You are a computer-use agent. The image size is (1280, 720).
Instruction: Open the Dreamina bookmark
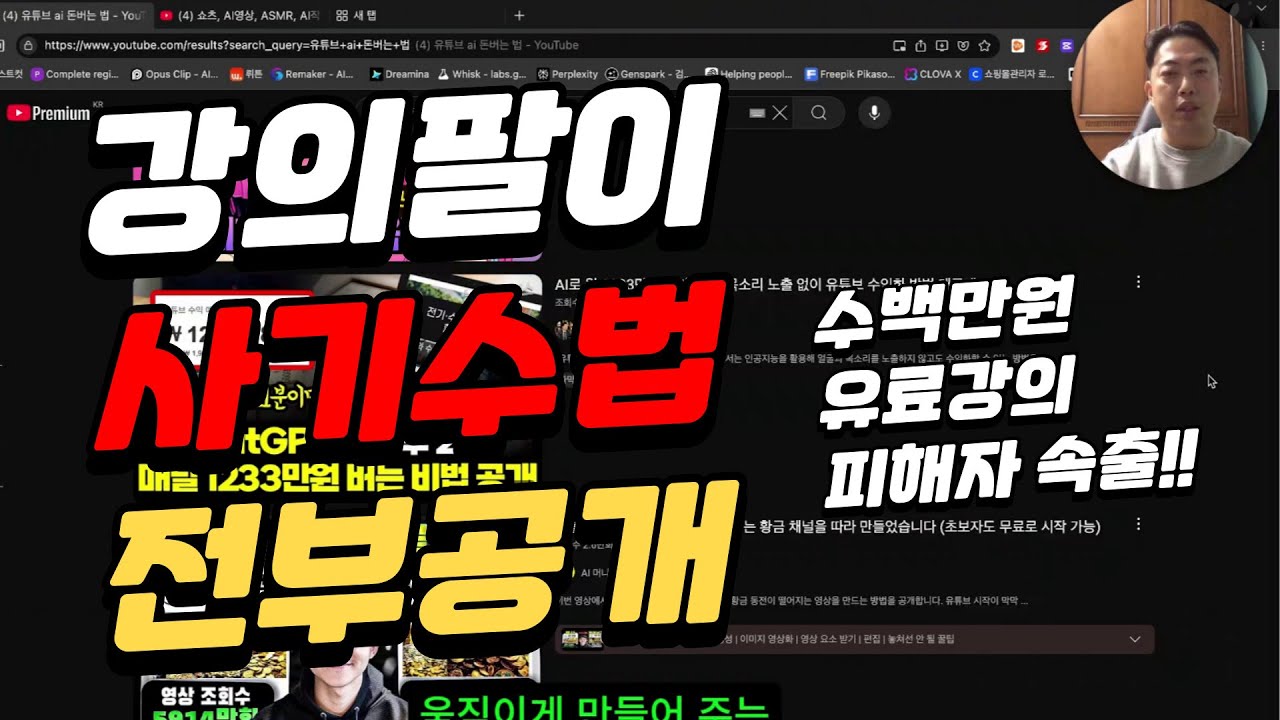pos(399,74)
